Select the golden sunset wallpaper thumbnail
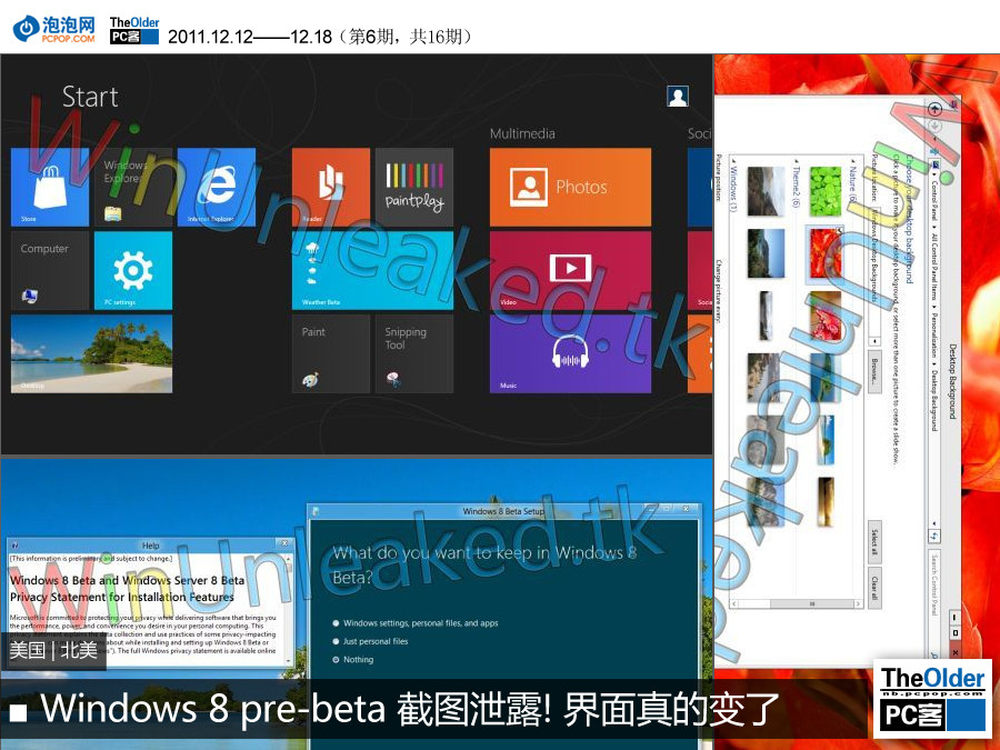 (x=826, y=503)
